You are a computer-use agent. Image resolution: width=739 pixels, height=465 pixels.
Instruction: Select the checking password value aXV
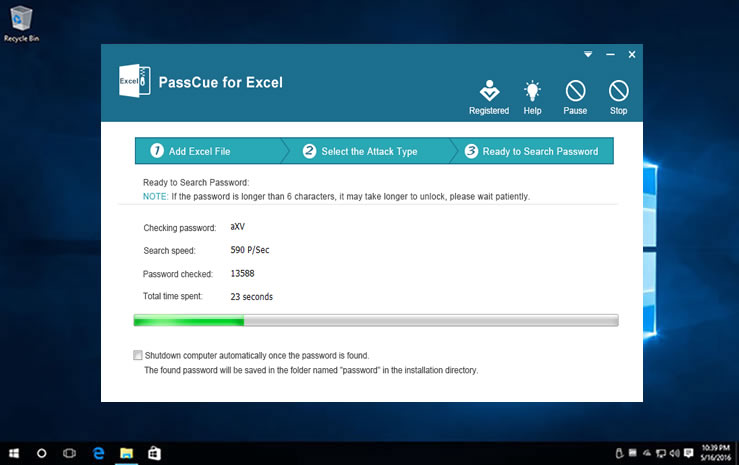click(x=238, y=227)
